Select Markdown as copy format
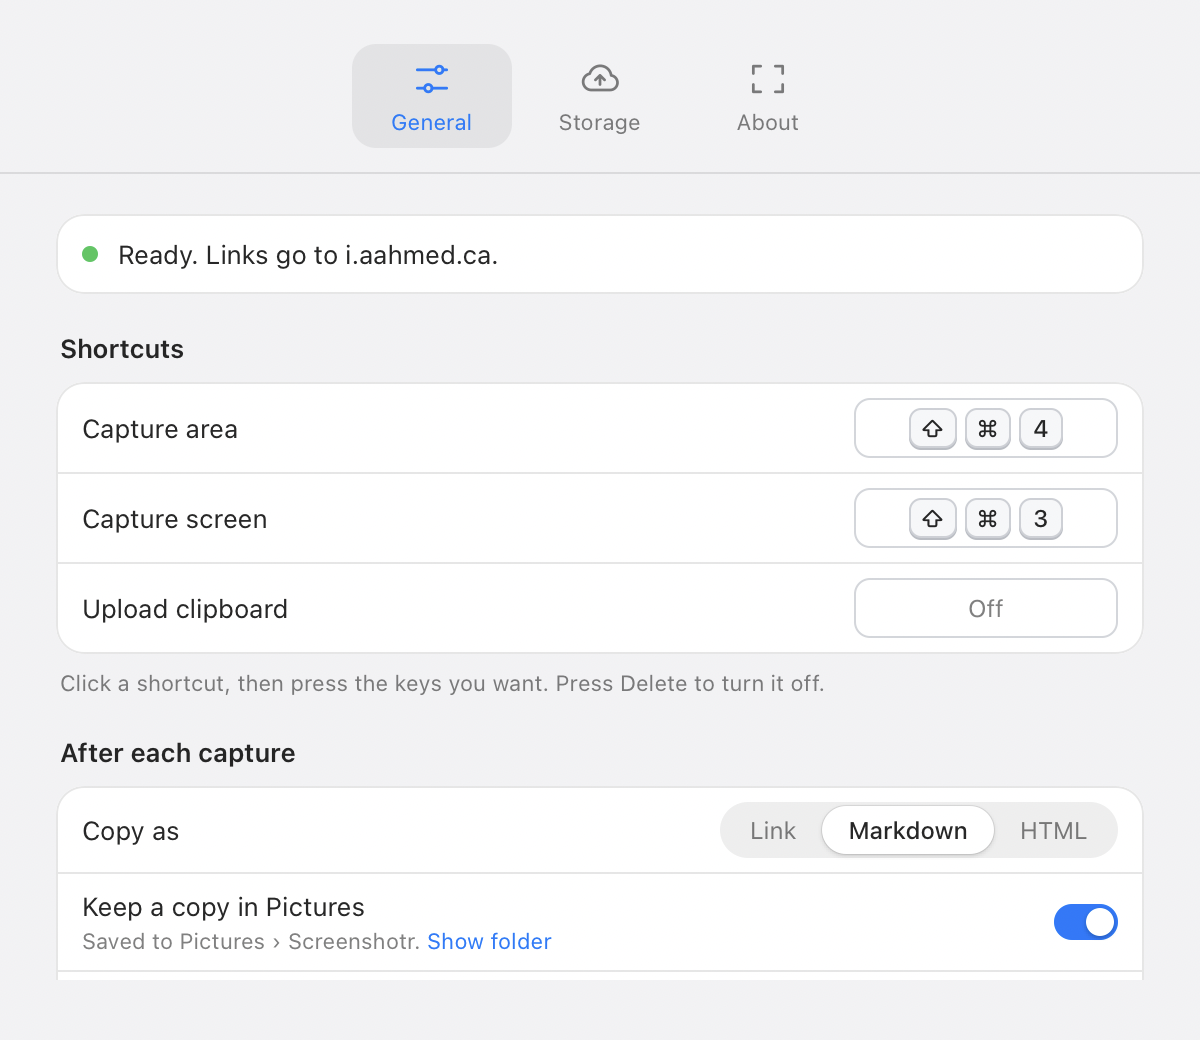This screenshot has height=1040, width=1200. 908,830
